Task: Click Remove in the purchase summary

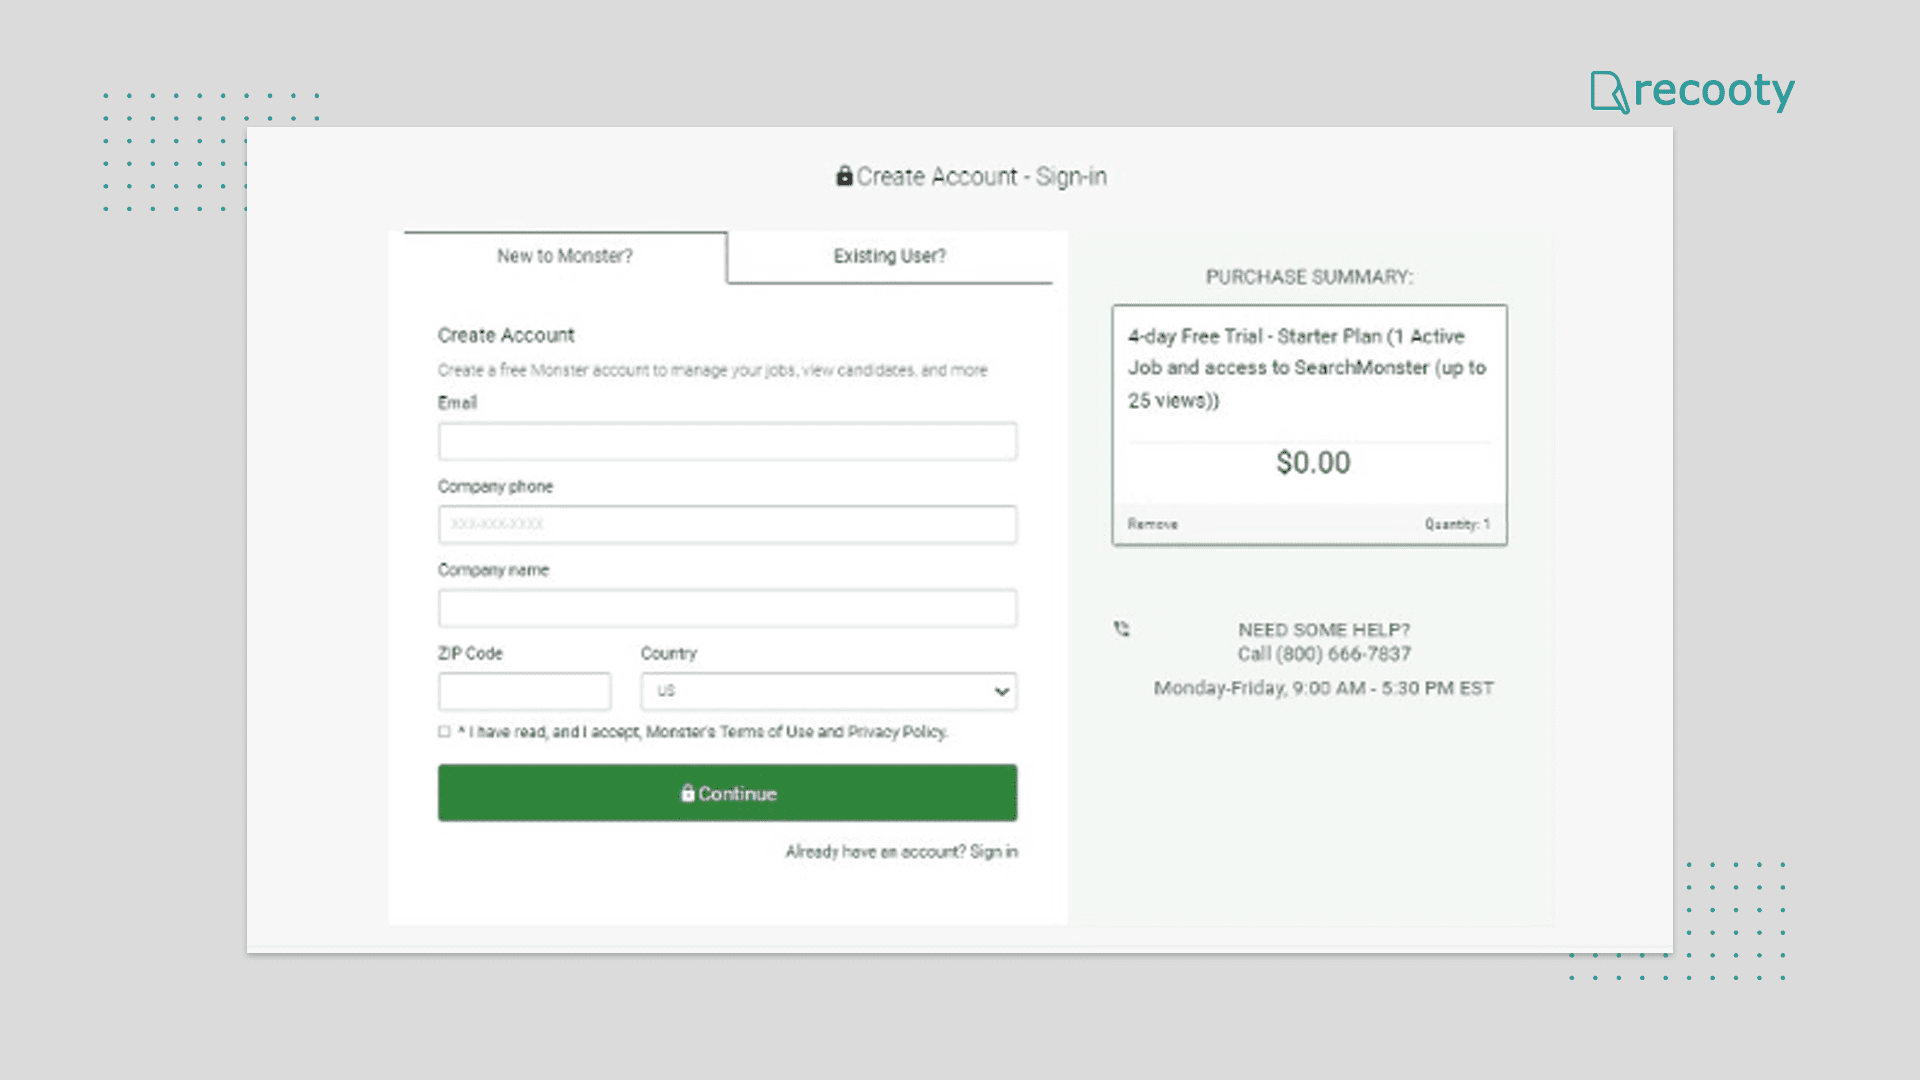Action: coord(1152,524)
